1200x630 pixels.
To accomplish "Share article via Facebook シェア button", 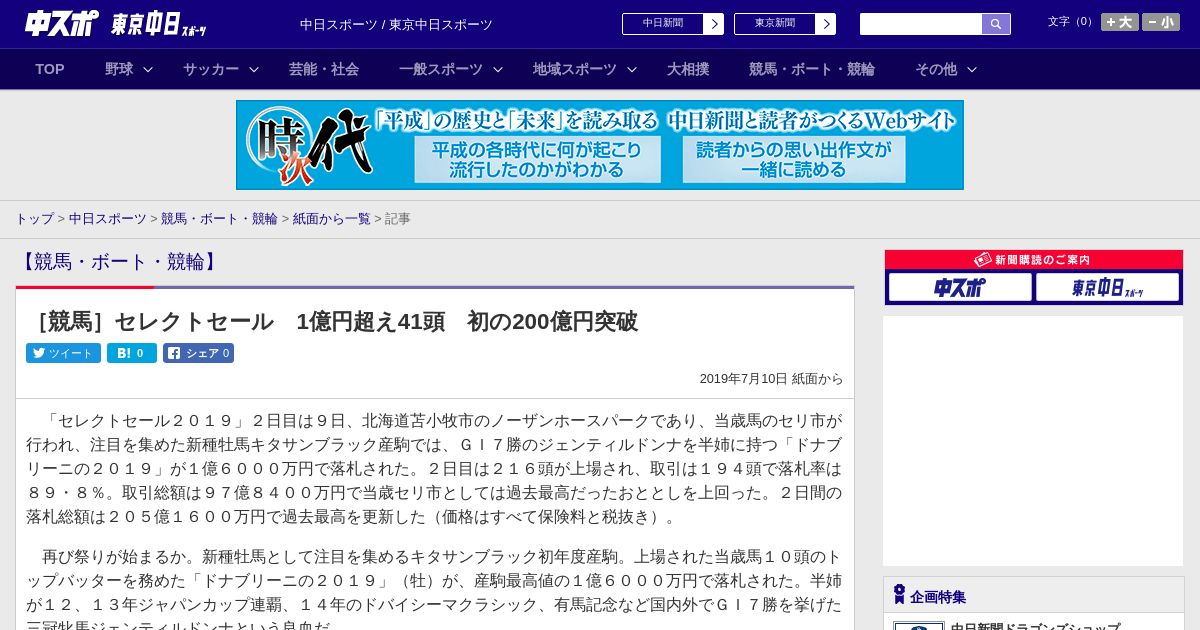I will pyautogui.click(x=198, y=353).
